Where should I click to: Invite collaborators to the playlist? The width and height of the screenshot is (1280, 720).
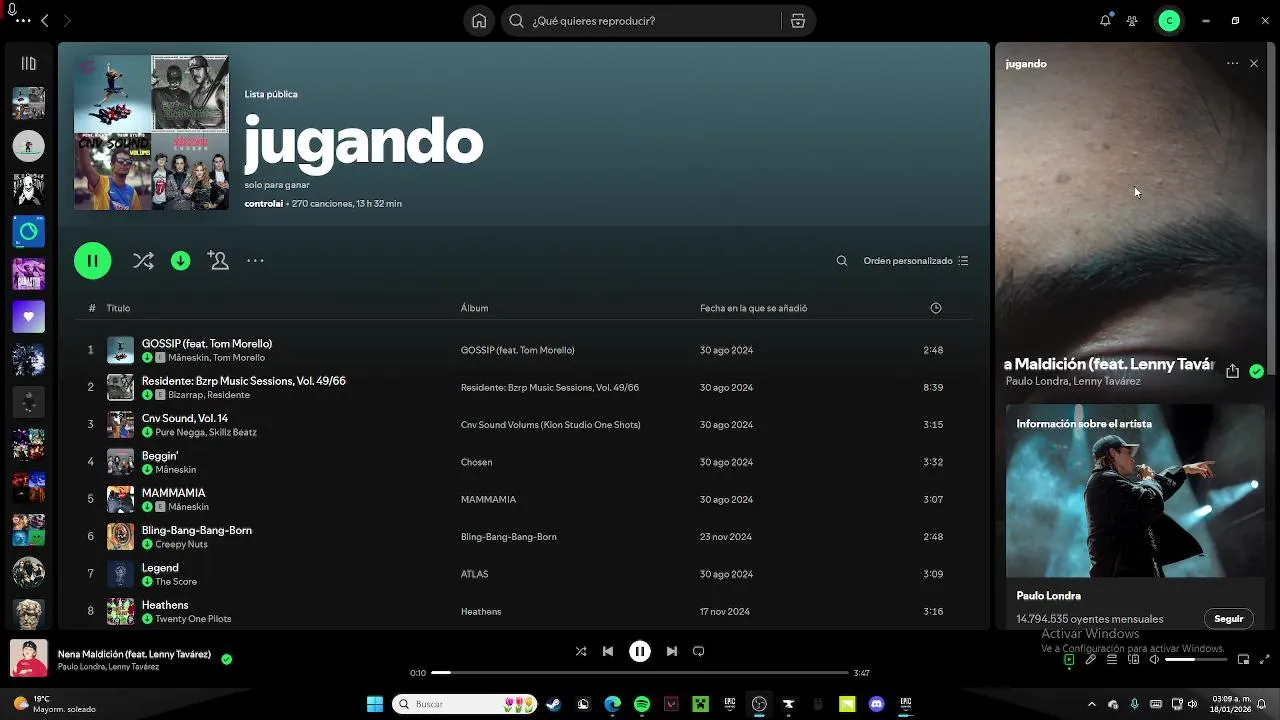[218, 261]
